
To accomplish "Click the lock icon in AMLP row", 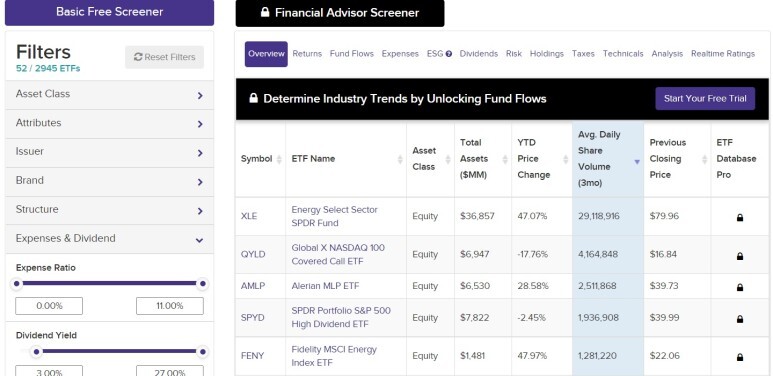I will tap(739, 287).
